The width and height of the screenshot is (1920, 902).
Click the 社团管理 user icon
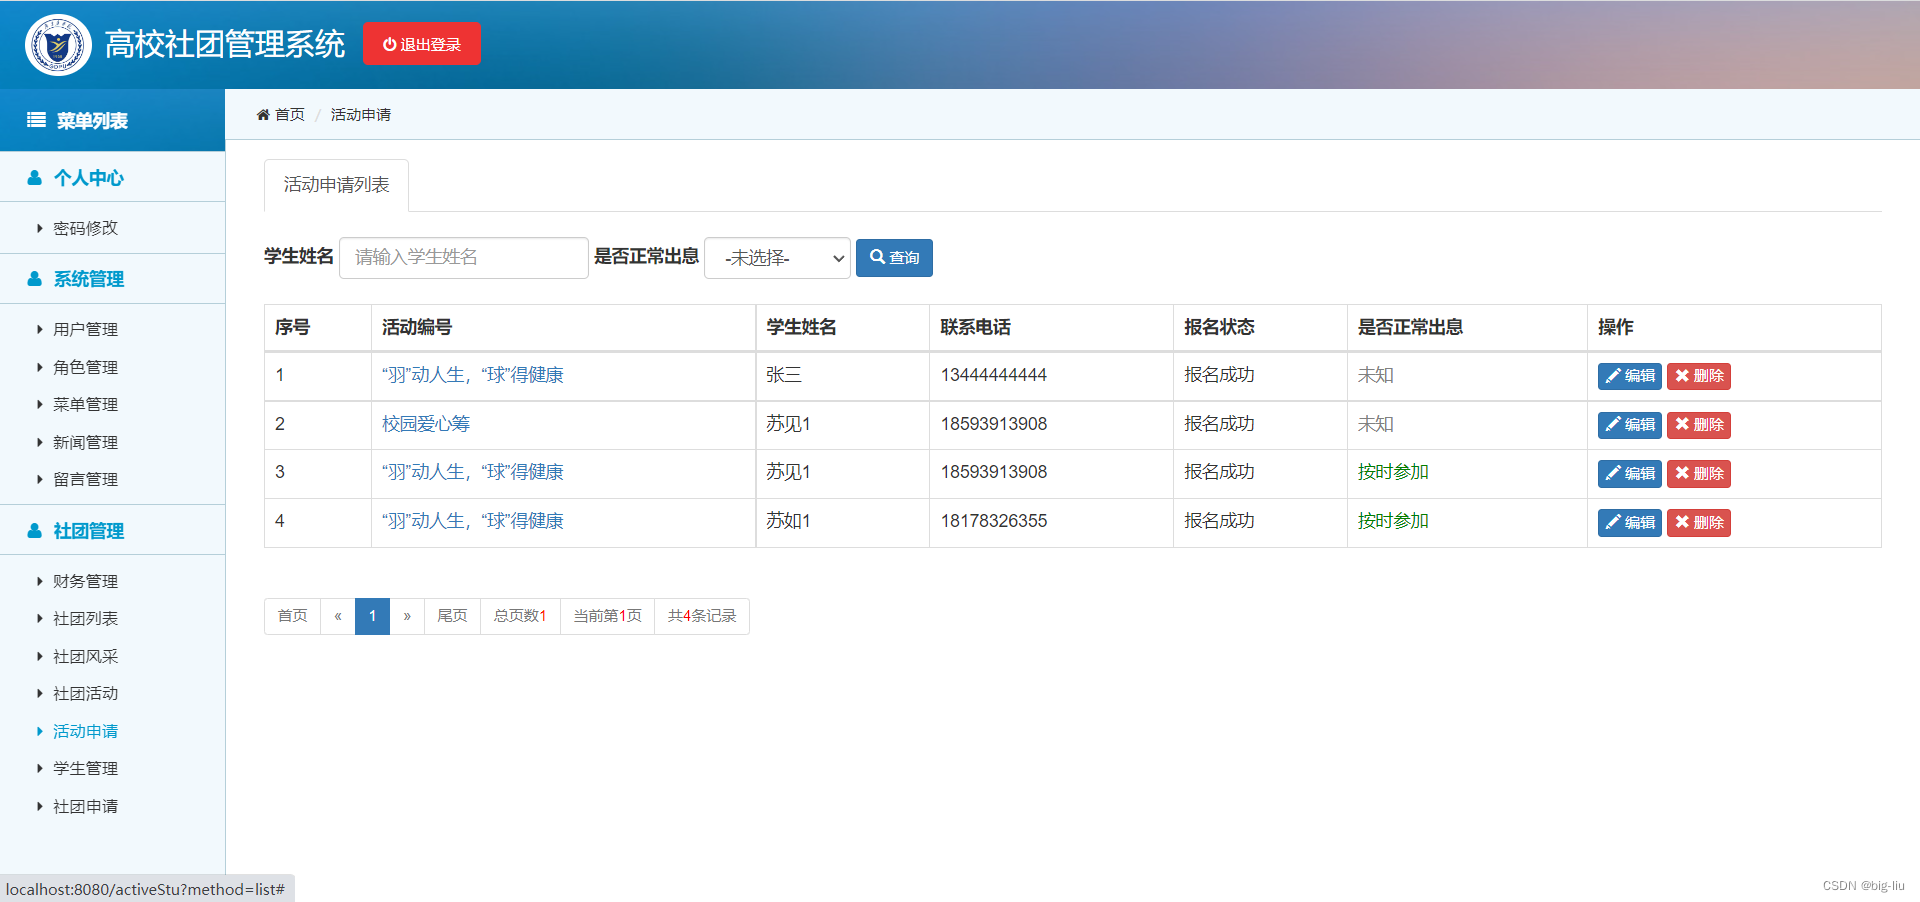[x=35, y=531]
